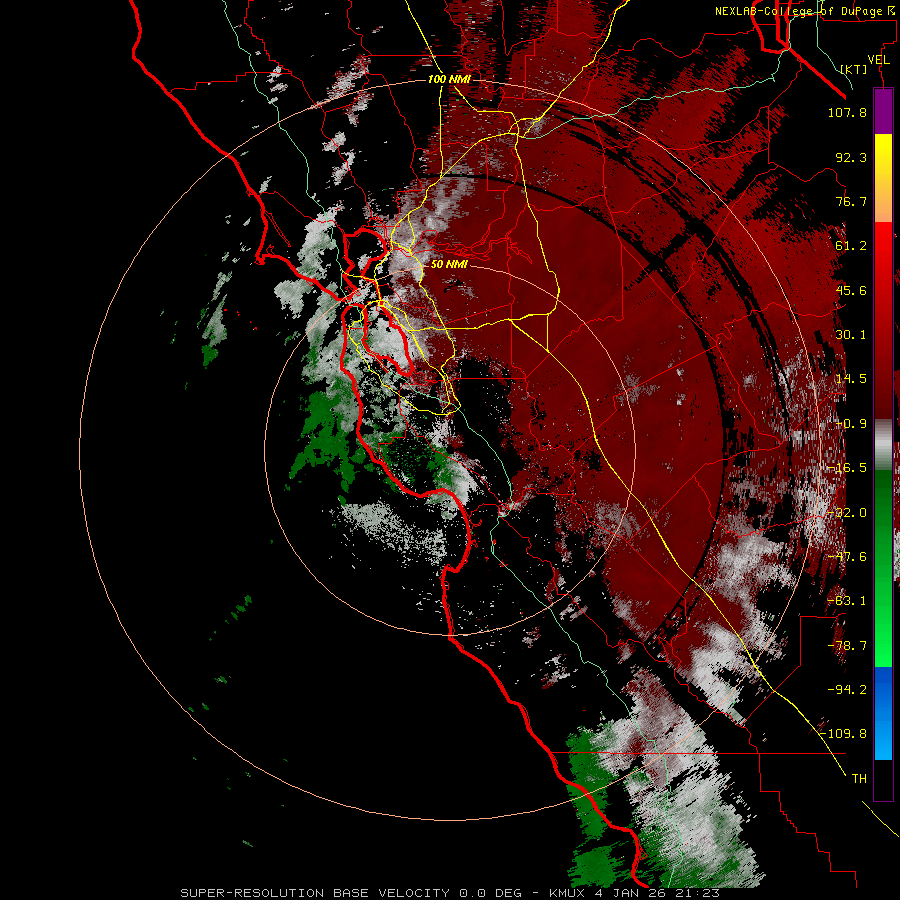Screen dimensions: 900x900
Task: Pick the gray near-zero segment of color bar
Action: (x=883, y=443)
